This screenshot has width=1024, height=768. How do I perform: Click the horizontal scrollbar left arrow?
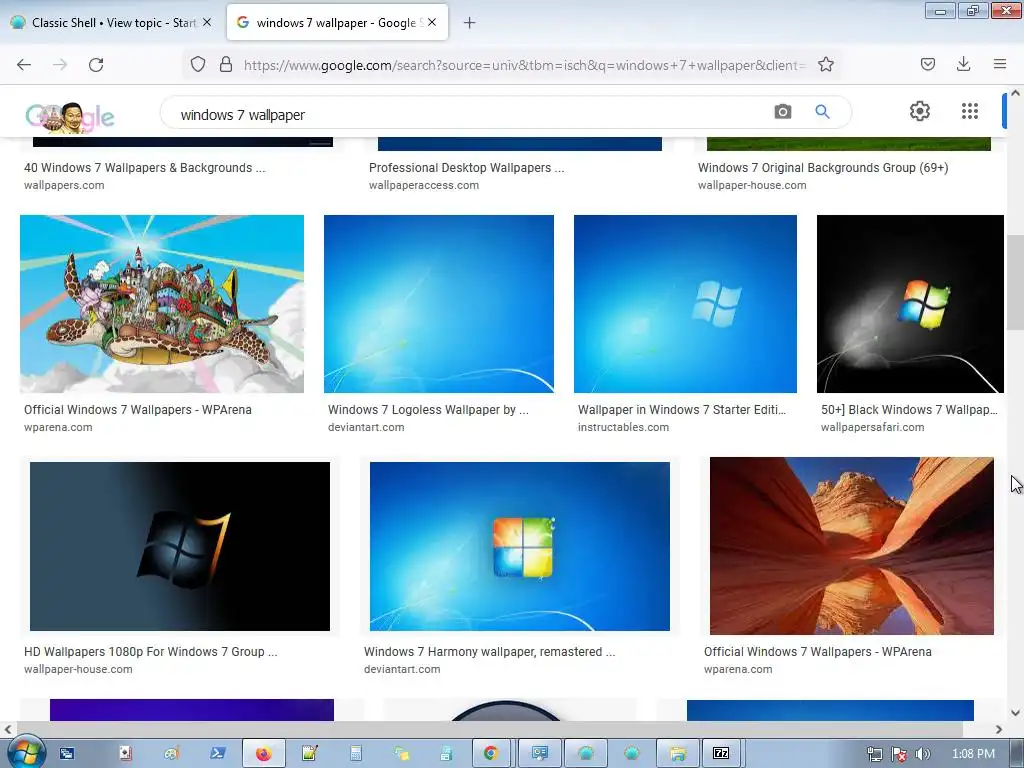tap(7, 729)
